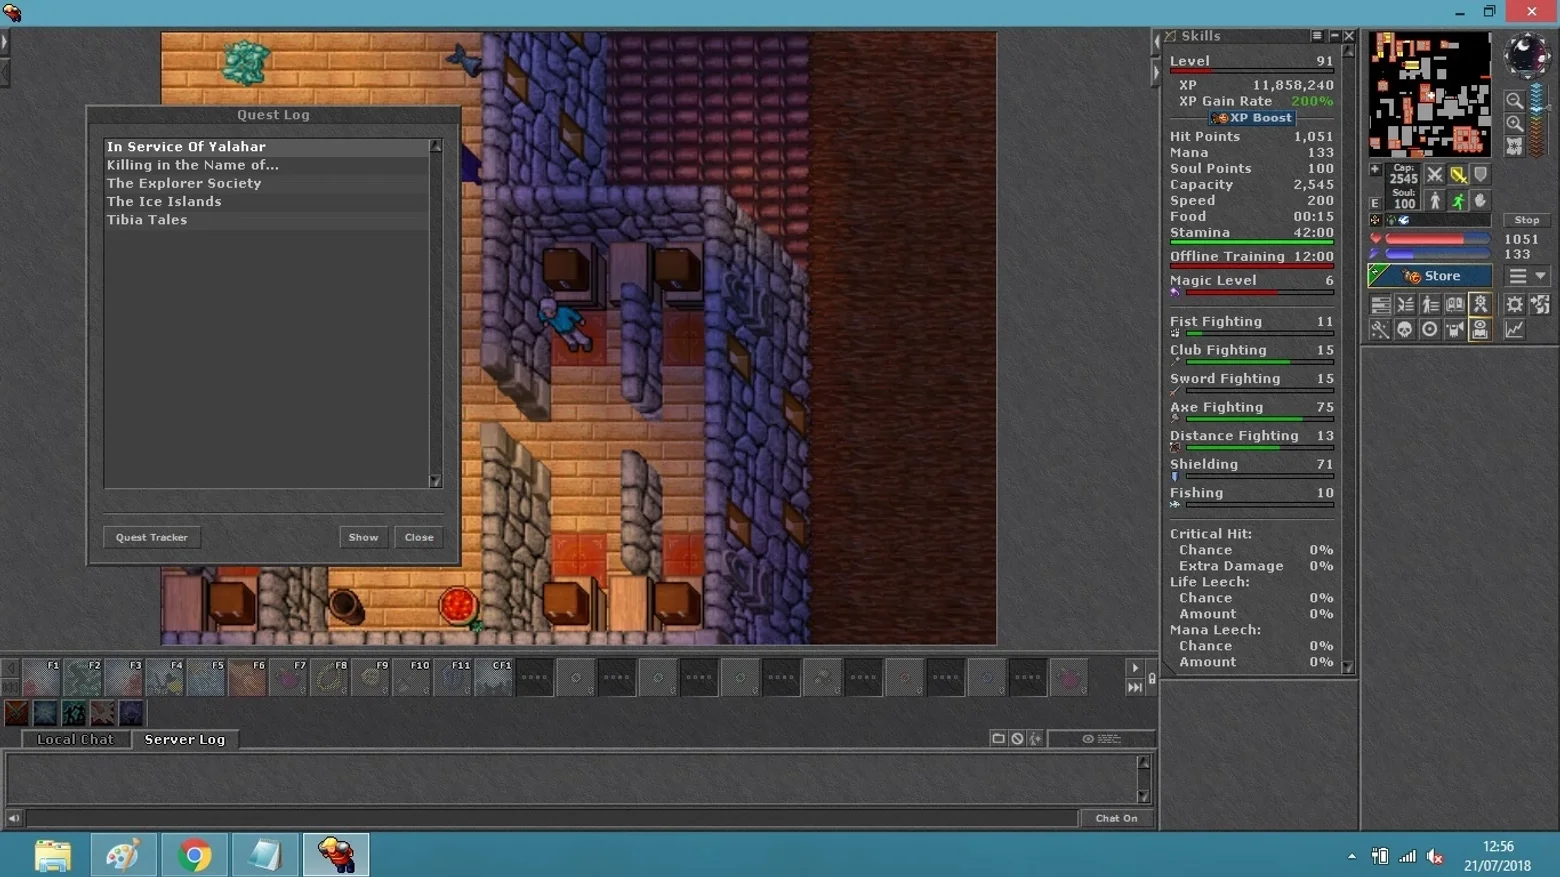This screenshot has width=1560, height=877.
Task: Select the offensive crossed-swords fight mode
Action: pyautogui.click(x=1435, y=175)
